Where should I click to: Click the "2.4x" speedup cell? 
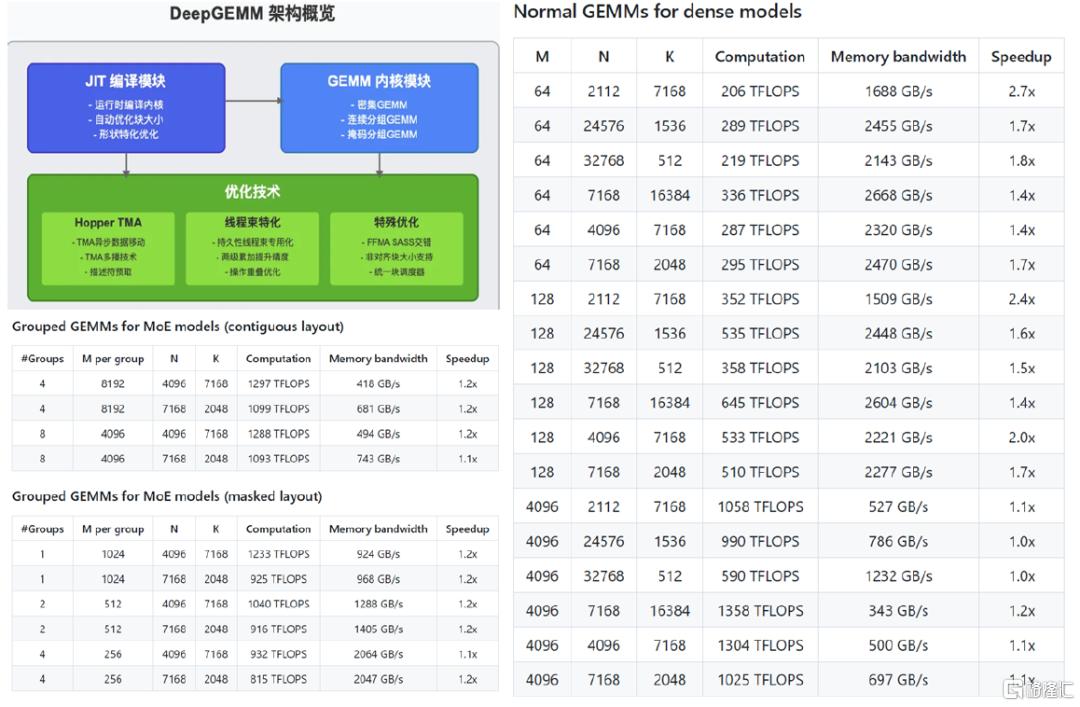coord(1021,299)
